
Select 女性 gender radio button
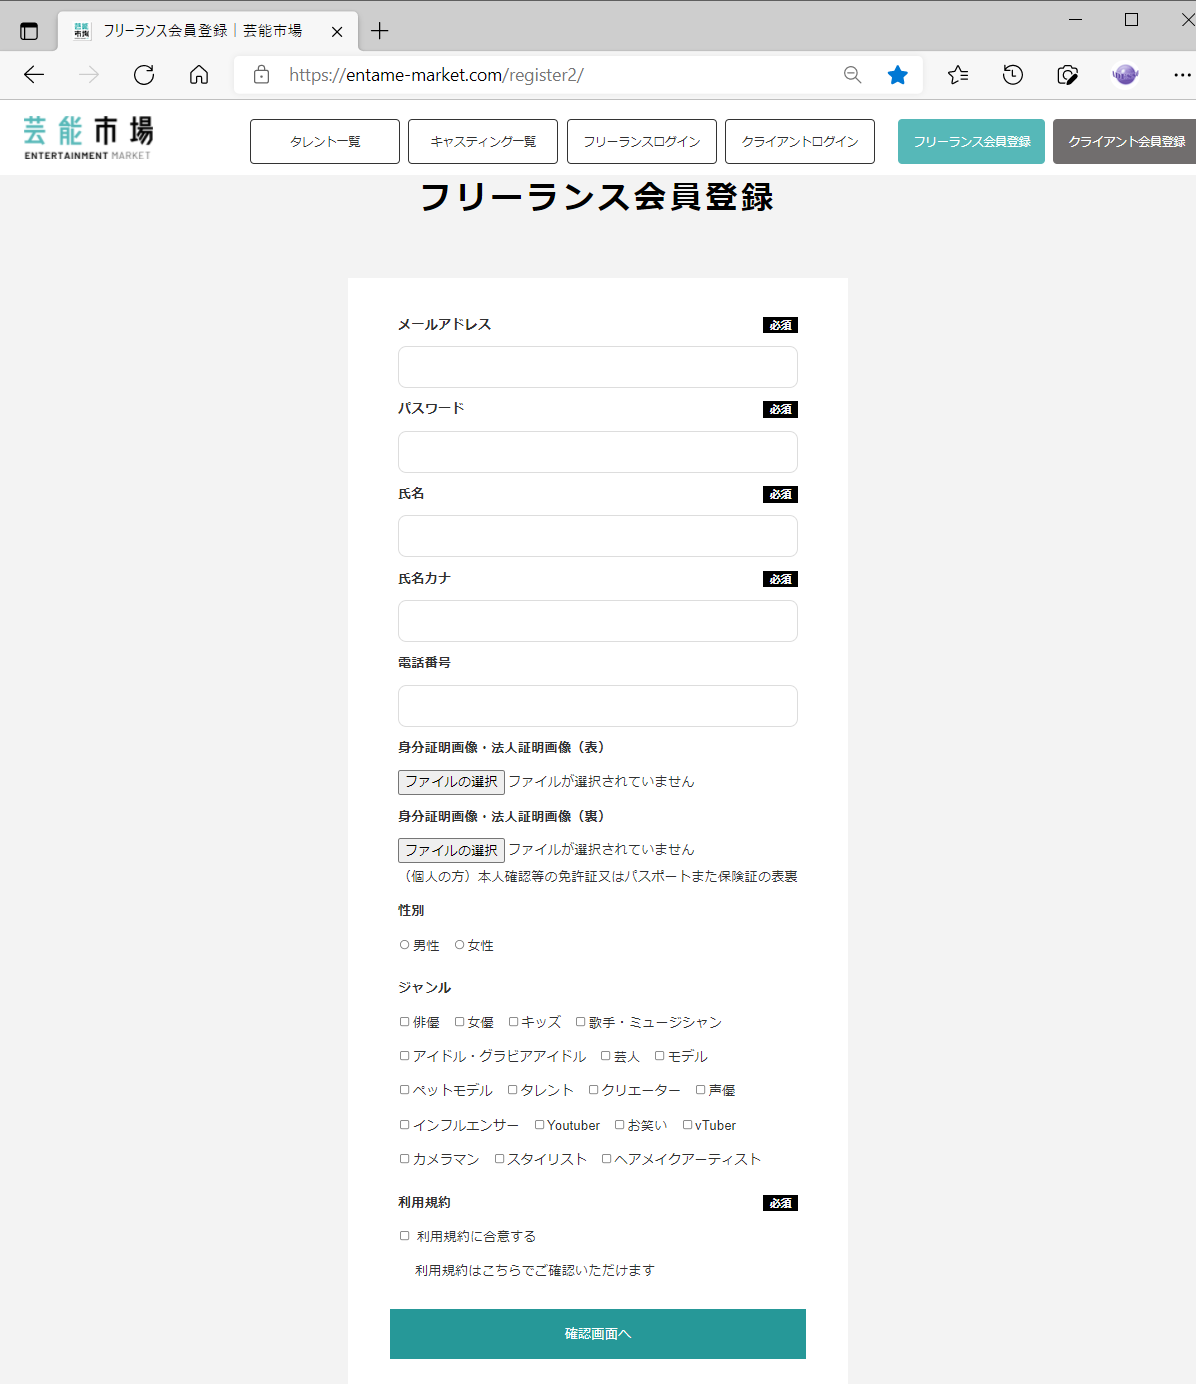point(460,944)
